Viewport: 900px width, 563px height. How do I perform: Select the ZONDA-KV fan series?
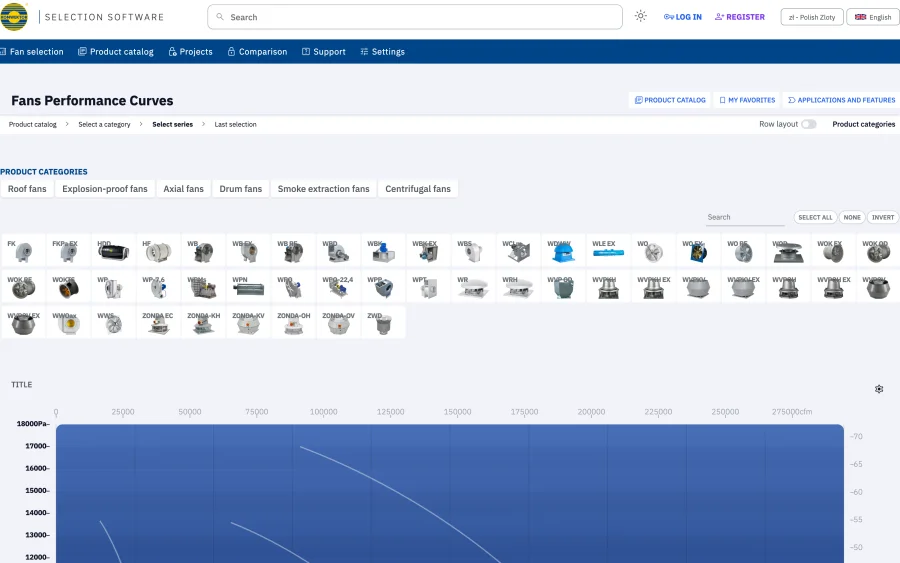click(249, 323)
